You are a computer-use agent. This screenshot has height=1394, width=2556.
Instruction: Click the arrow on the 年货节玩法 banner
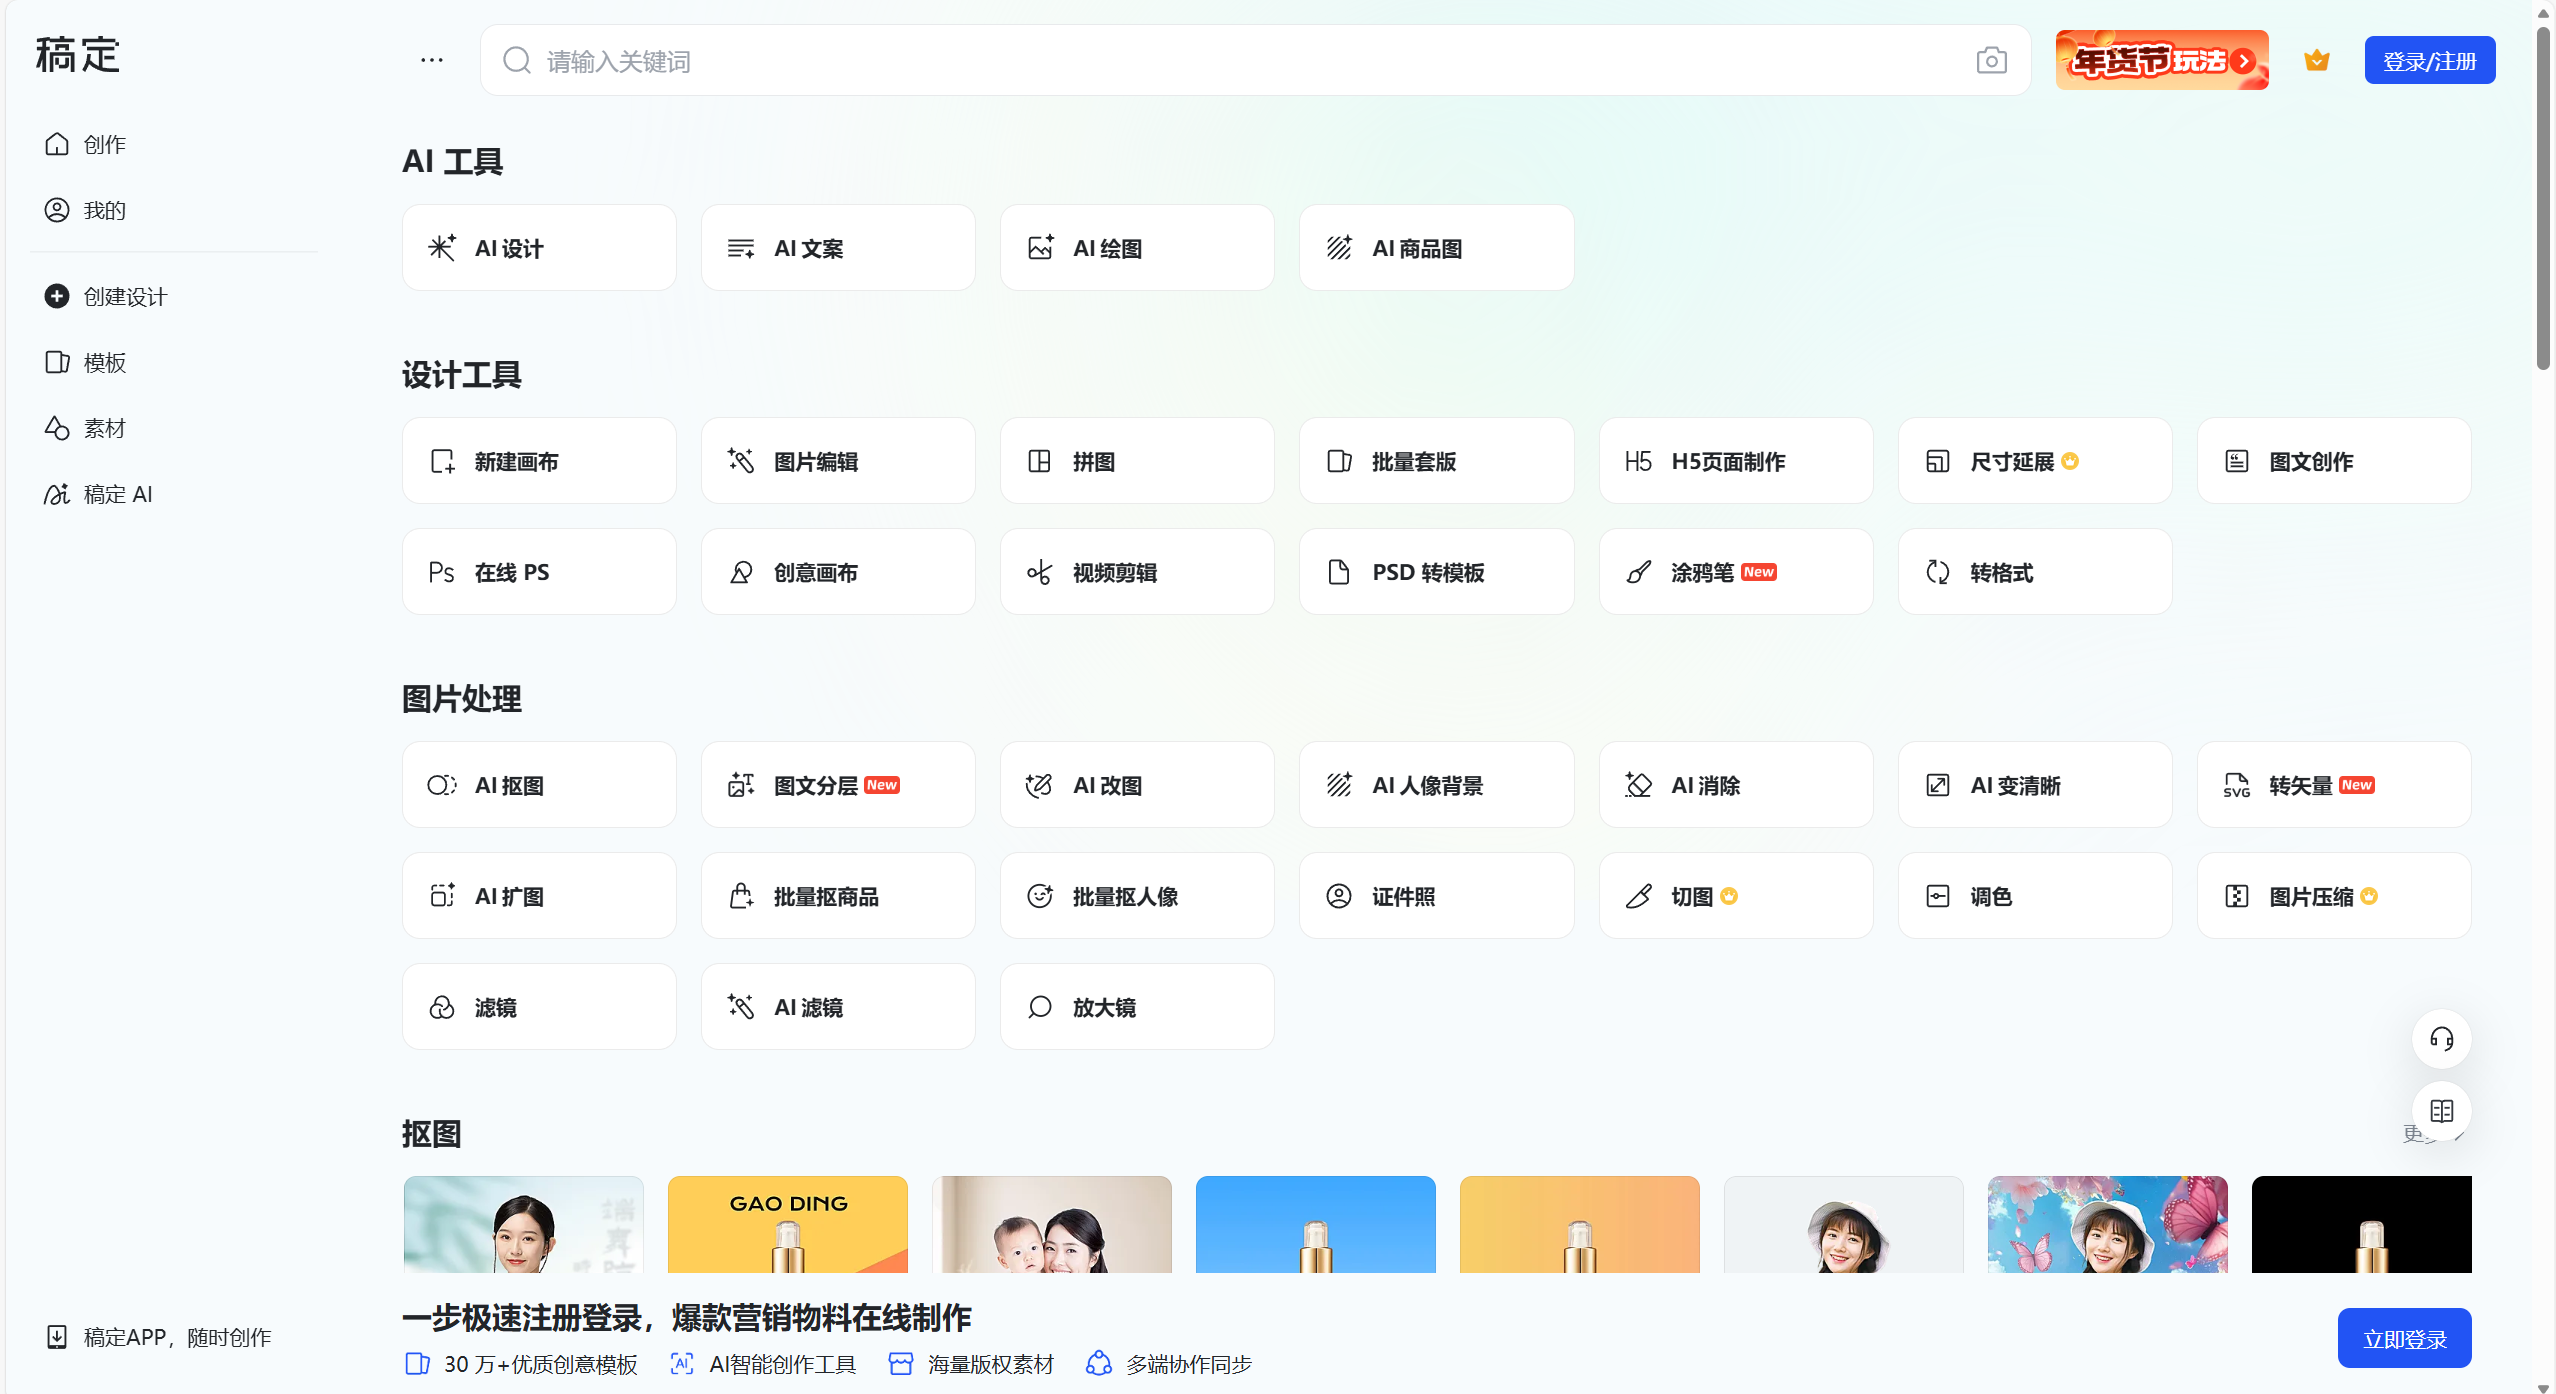[2245, 60]
